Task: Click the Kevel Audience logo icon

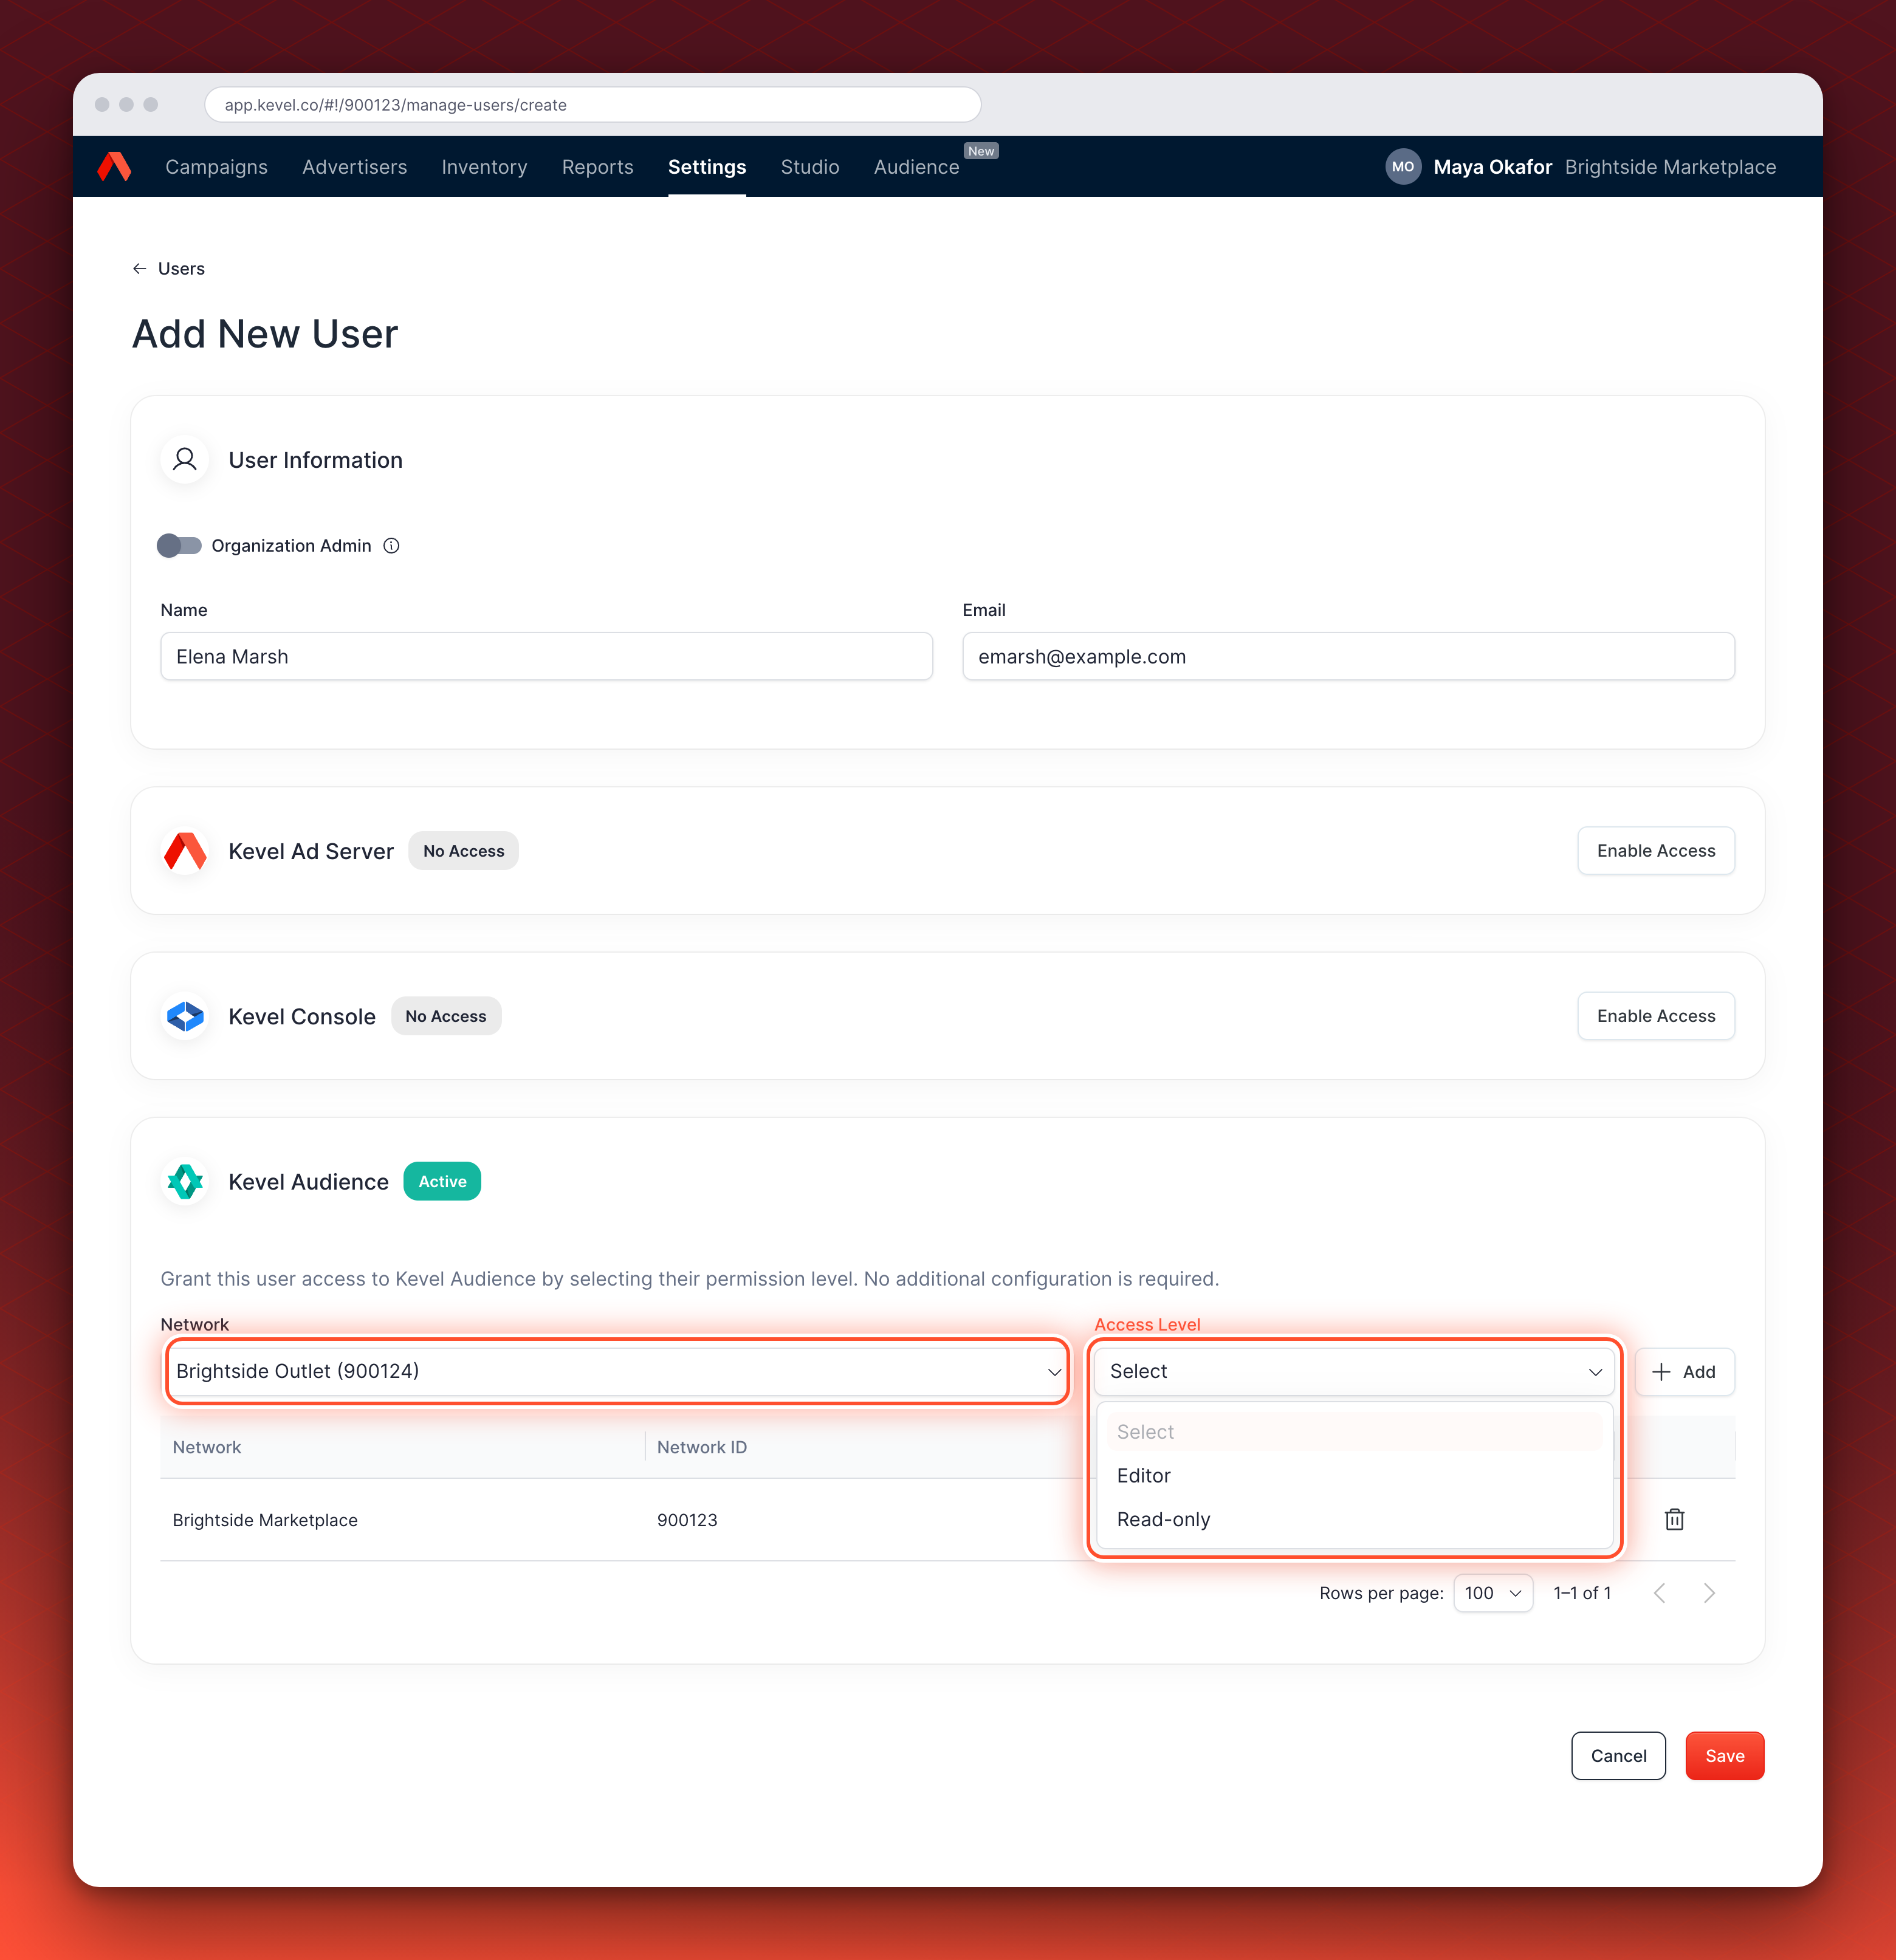Action: coord(185,1182)
